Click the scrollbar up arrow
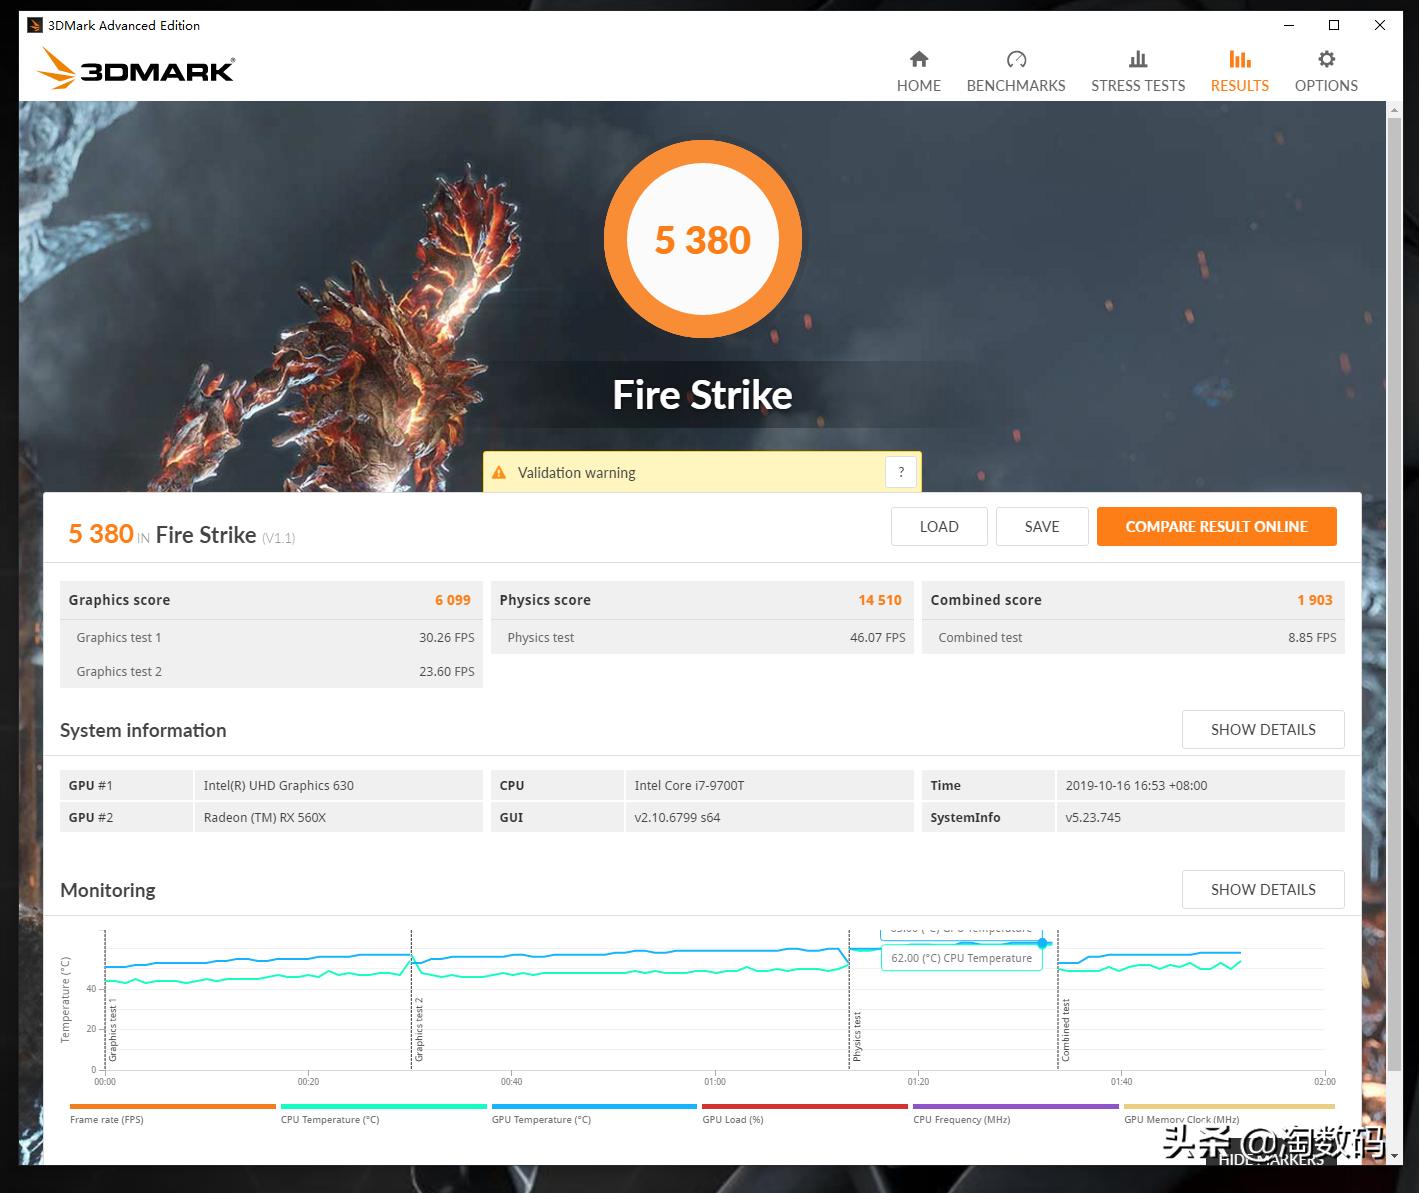Viewport: 1419px width, 1193px height. pyautogui.click(x=1394, y=109)
